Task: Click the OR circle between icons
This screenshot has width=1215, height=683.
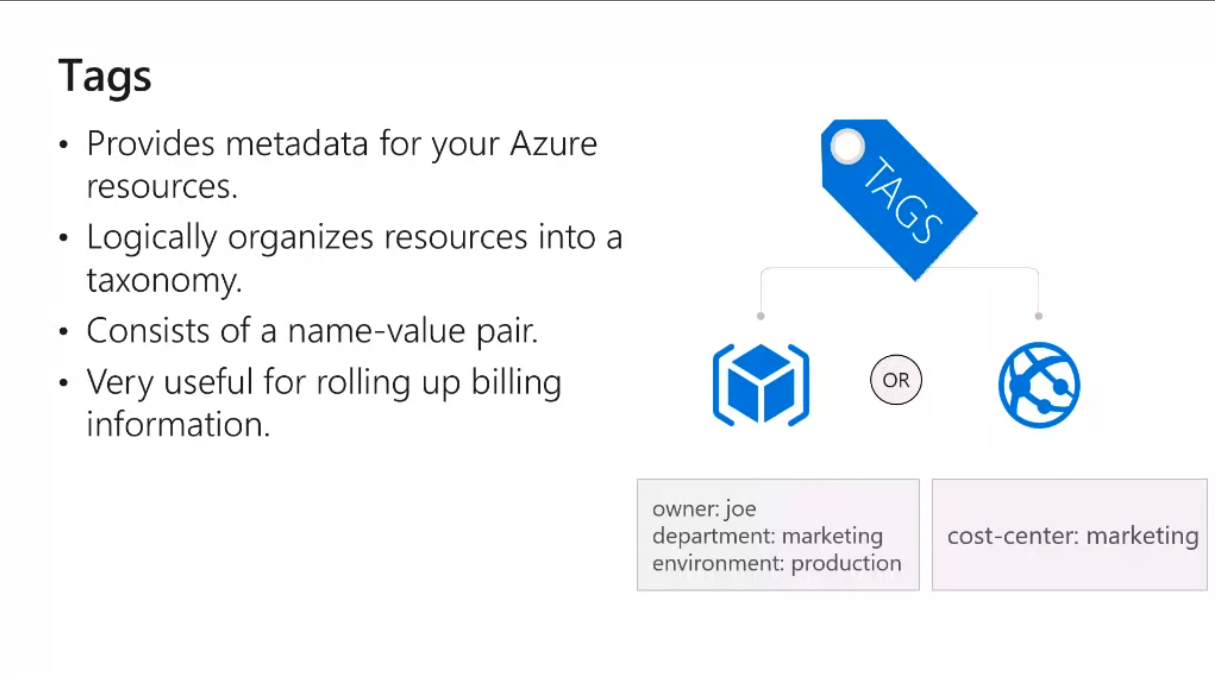Action: point(896,381)
